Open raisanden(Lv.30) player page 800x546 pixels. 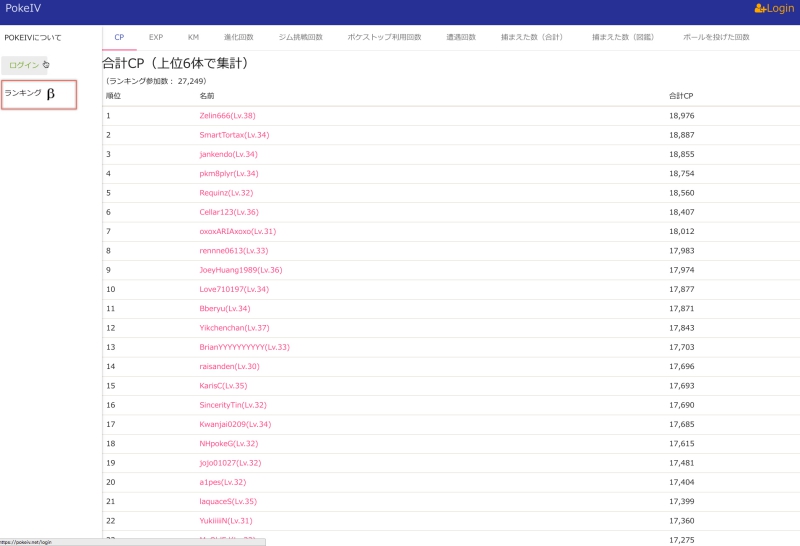[x=230, y=367]
